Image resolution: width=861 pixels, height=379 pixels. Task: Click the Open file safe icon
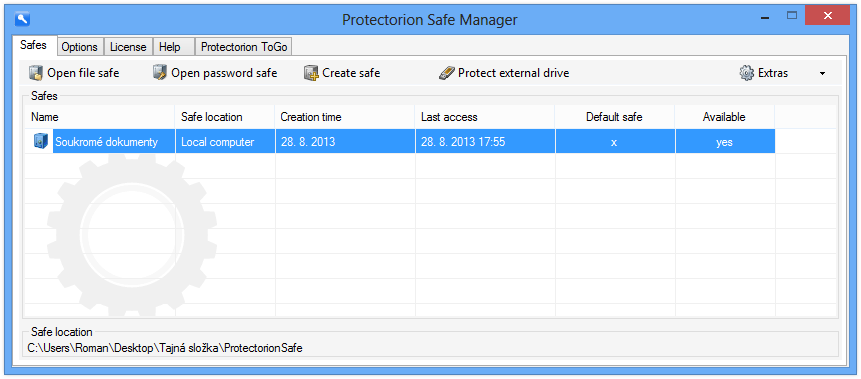click(36, 73)
